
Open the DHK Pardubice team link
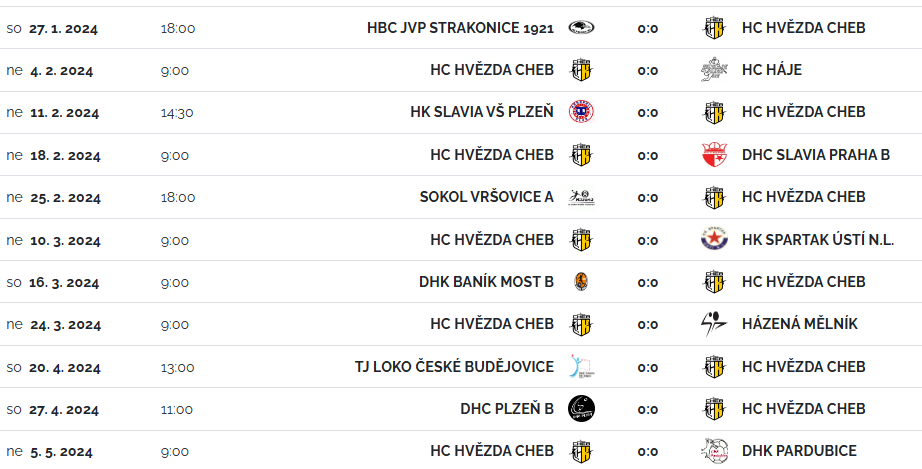click(799, 451)
